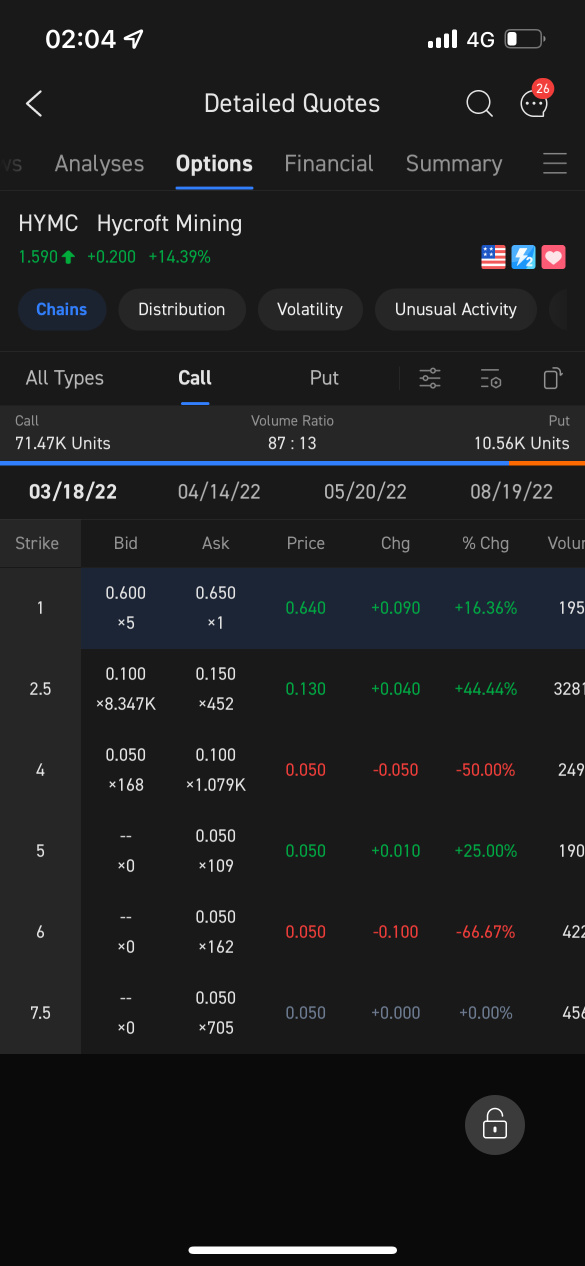Viewport: 585px width, 1266px height.
Task: Choose the 04/14/22 expiration date
Action: tap(219, 492)
